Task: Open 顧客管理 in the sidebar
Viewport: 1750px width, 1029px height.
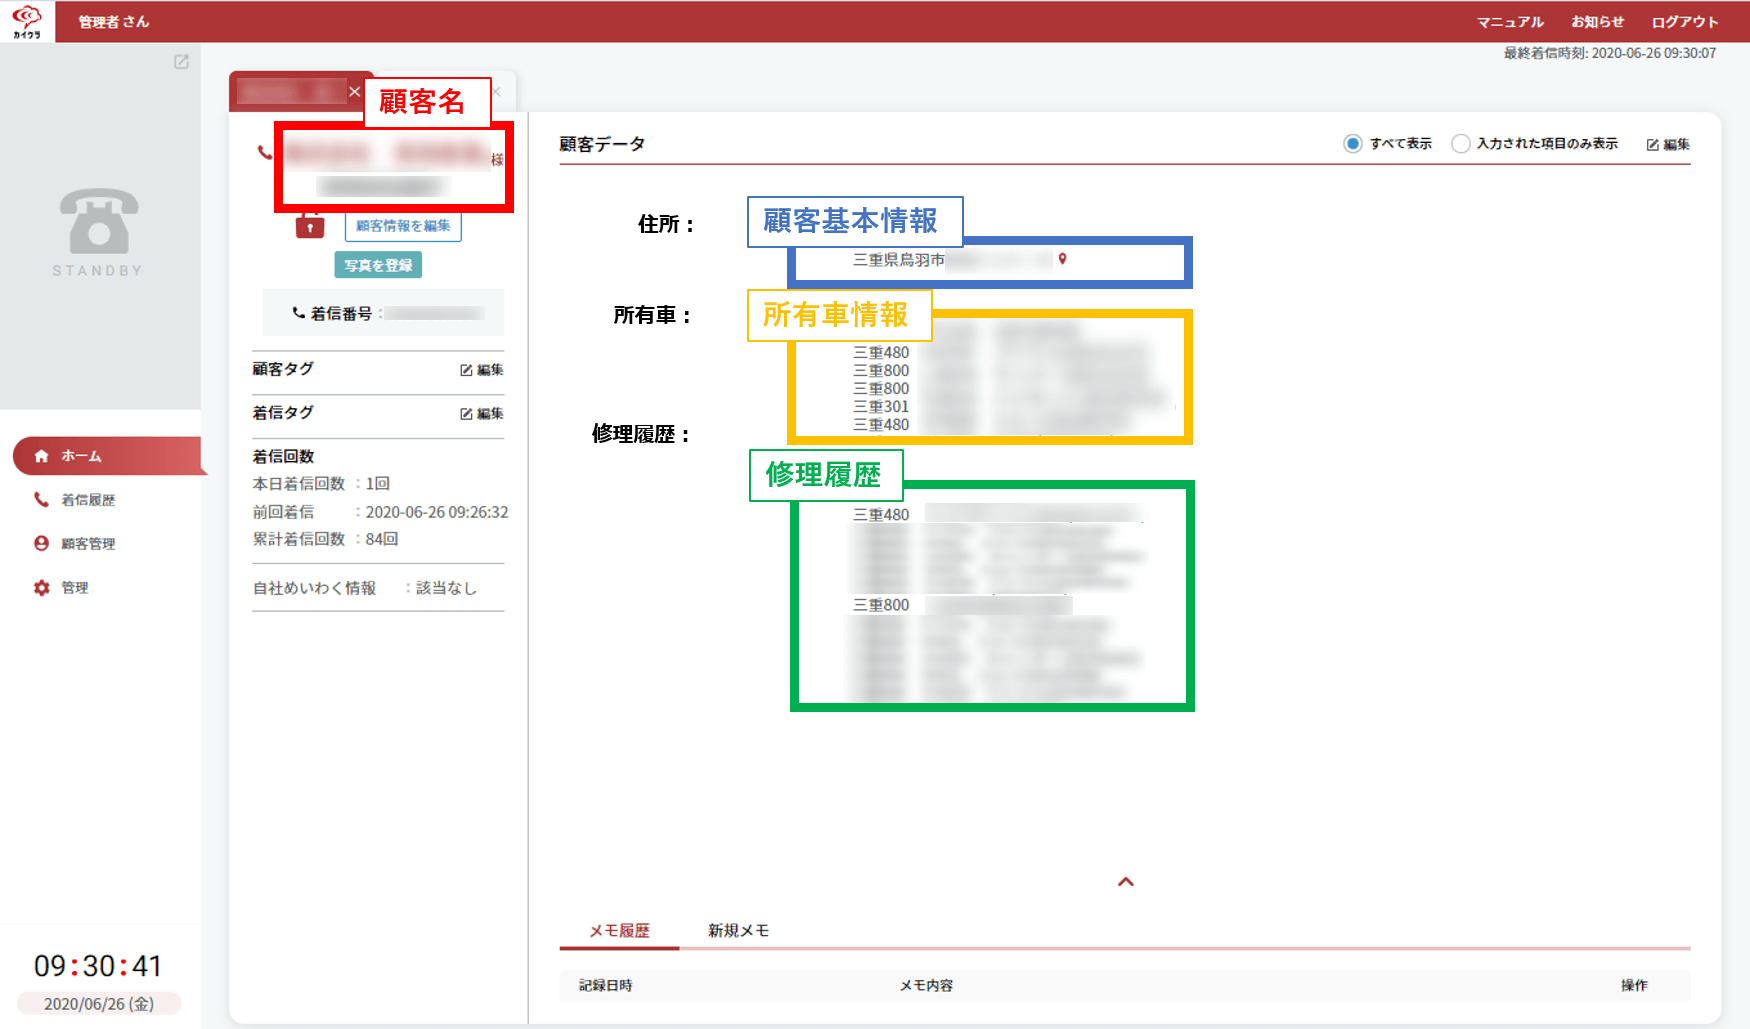Action: tap(88, 544)
